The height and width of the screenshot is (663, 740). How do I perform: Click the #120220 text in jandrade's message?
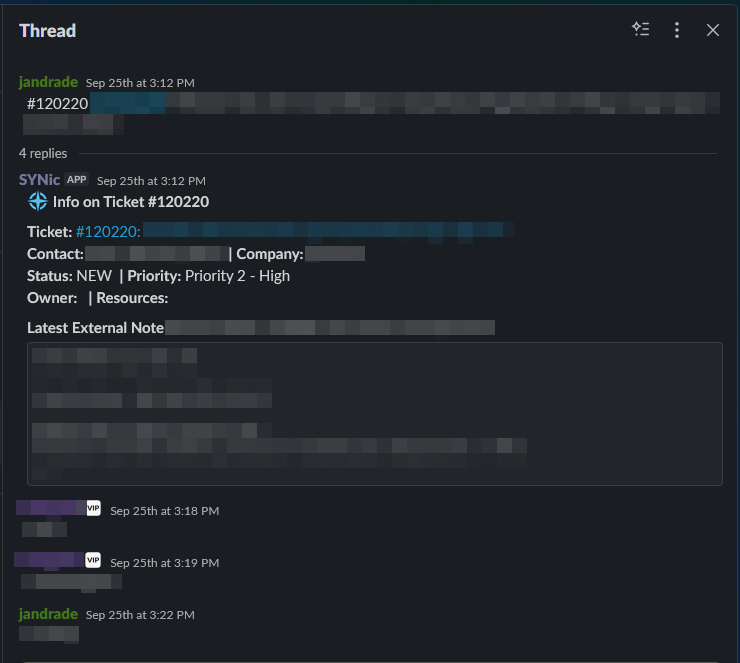tap(58, 103)
